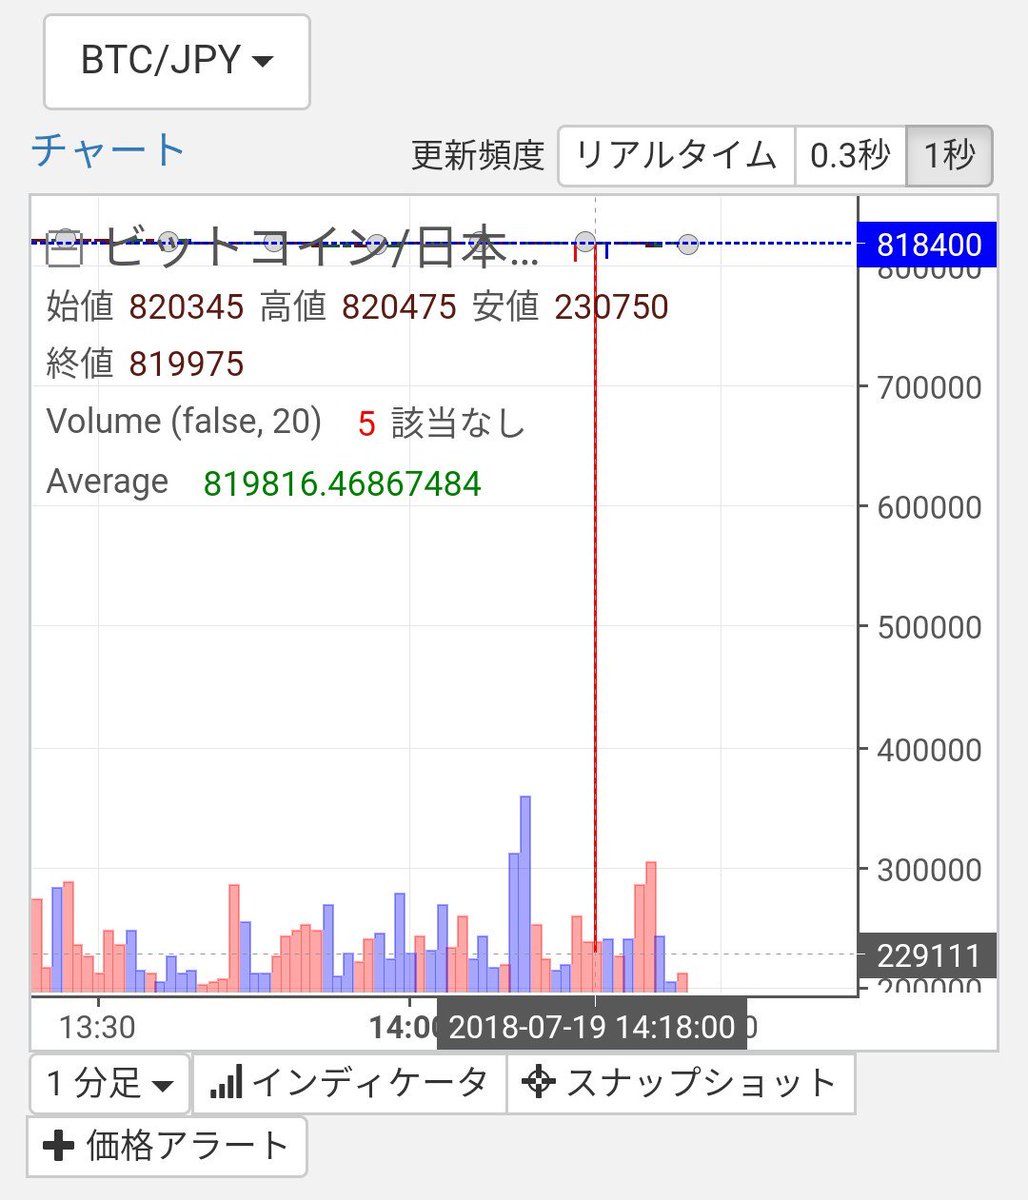Select the rightmost circle marker on the dotted line
The image size is (1028, 1200).
tap(688, 243)
